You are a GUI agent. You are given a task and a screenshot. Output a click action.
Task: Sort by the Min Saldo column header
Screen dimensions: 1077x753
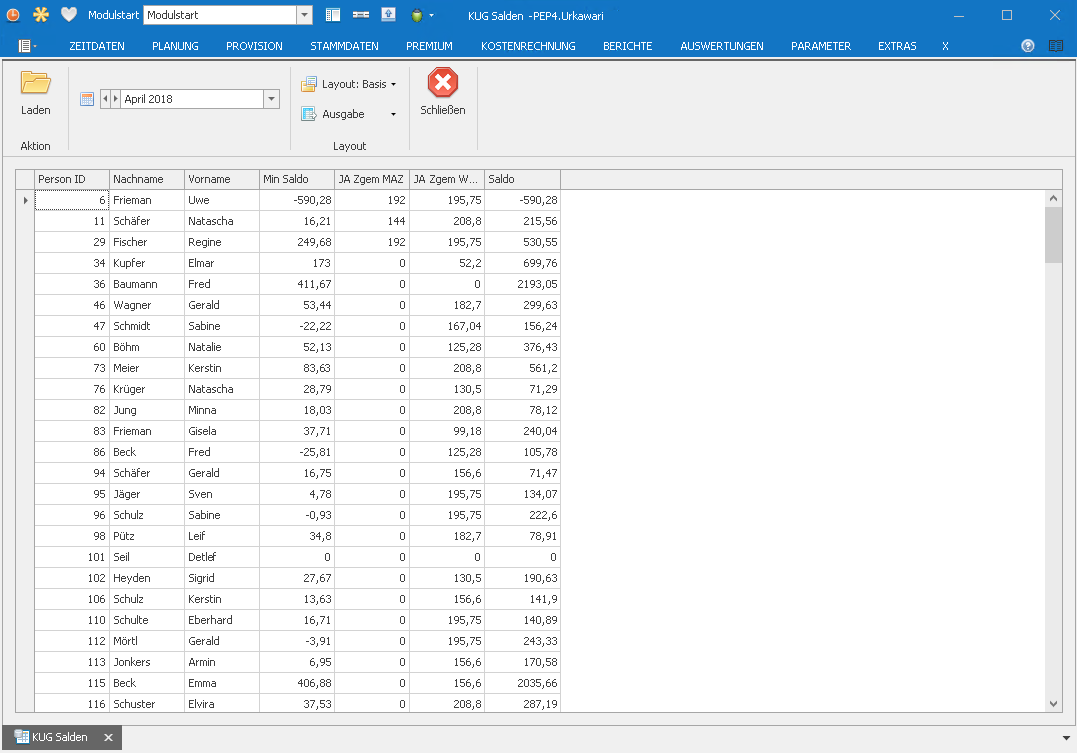coord(296,179)
